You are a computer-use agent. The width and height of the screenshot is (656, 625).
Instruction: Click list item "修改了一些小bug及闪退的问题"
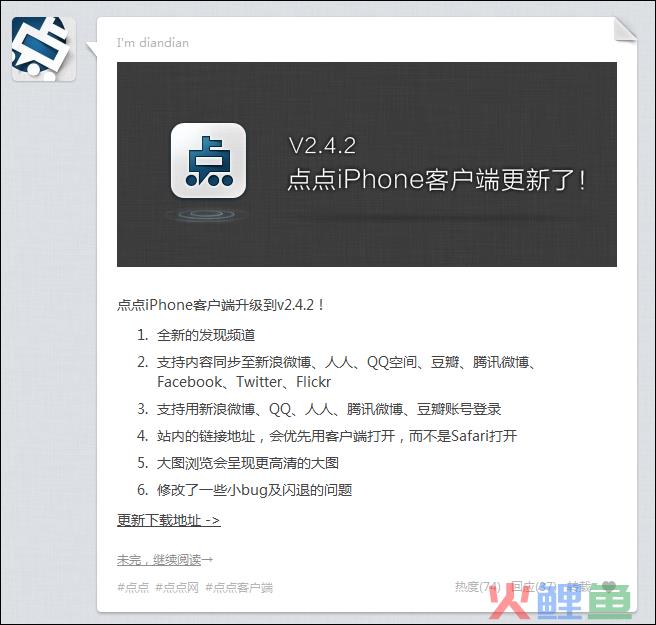point(254,490)
